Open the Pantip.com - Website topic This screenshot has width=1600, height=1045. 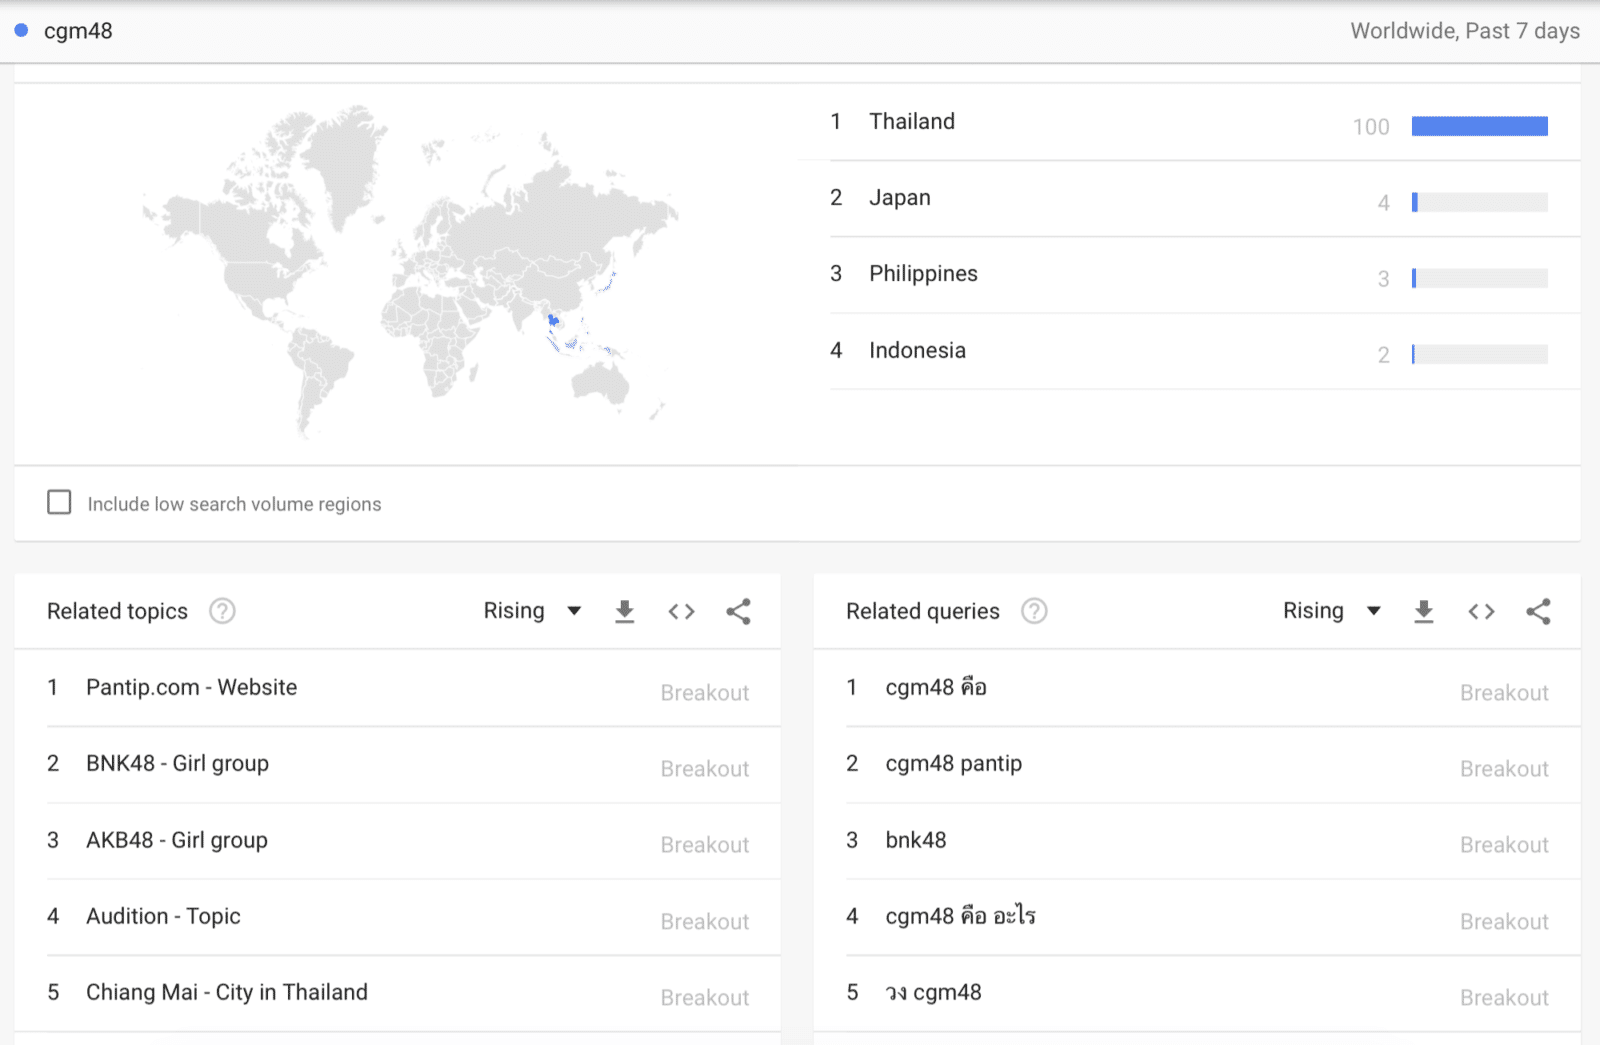point(191,688)
